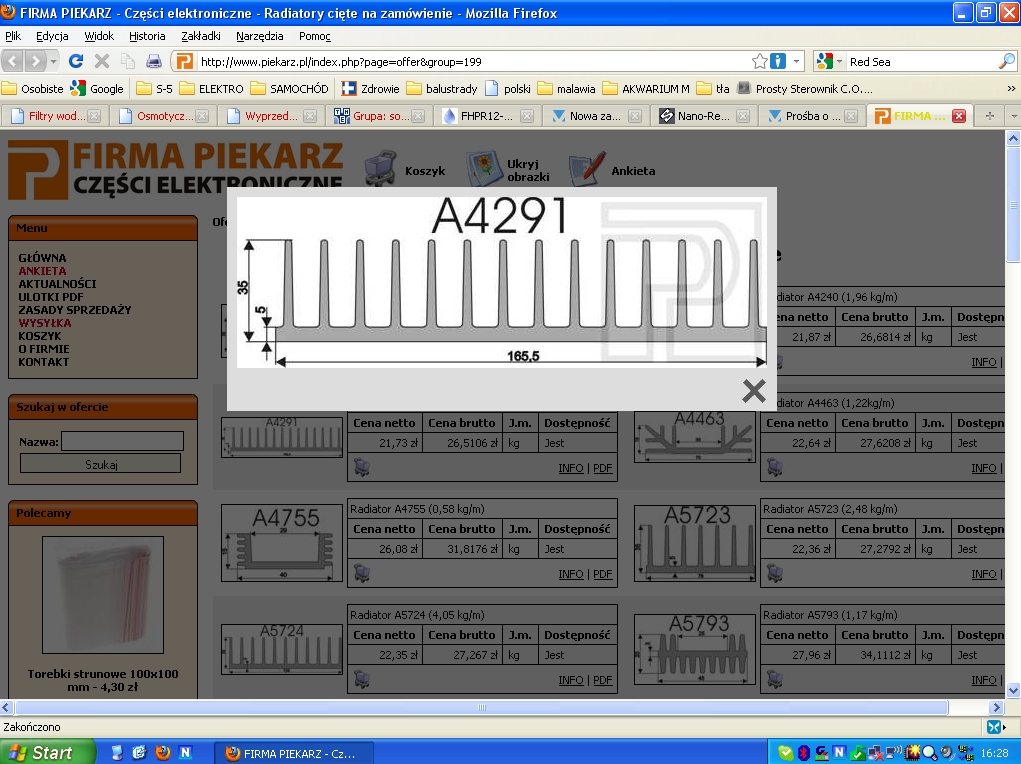Close the A4291 enlarged image popup
1021x764 pixels.
[753, 391]
